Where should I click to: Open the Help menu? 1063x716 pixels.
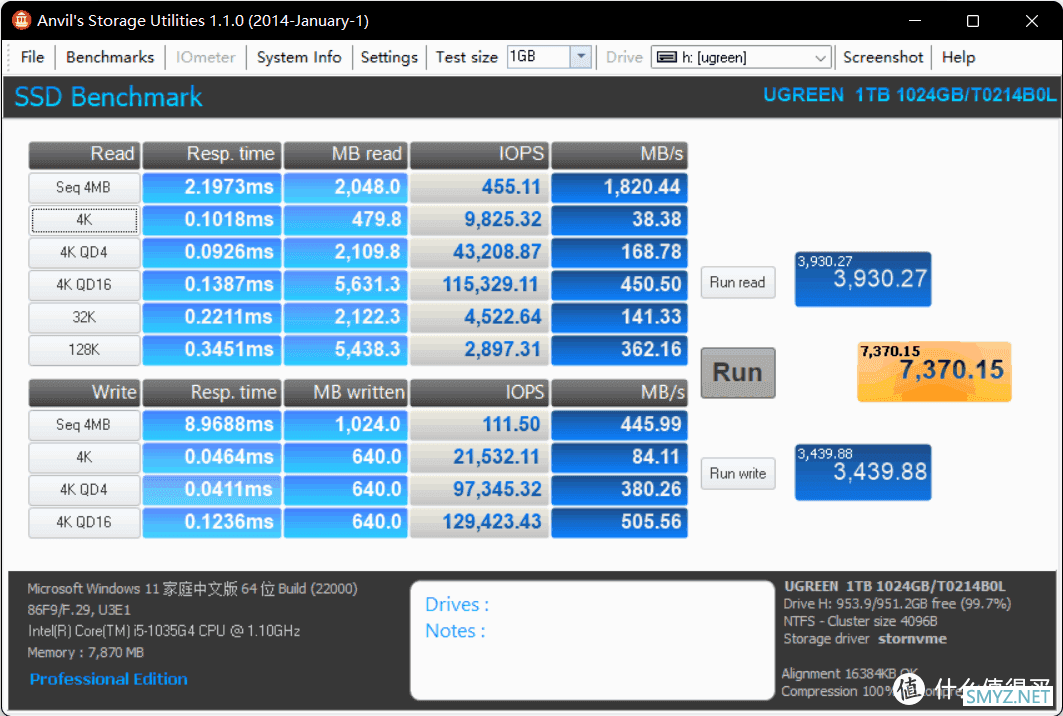point(958,57)
